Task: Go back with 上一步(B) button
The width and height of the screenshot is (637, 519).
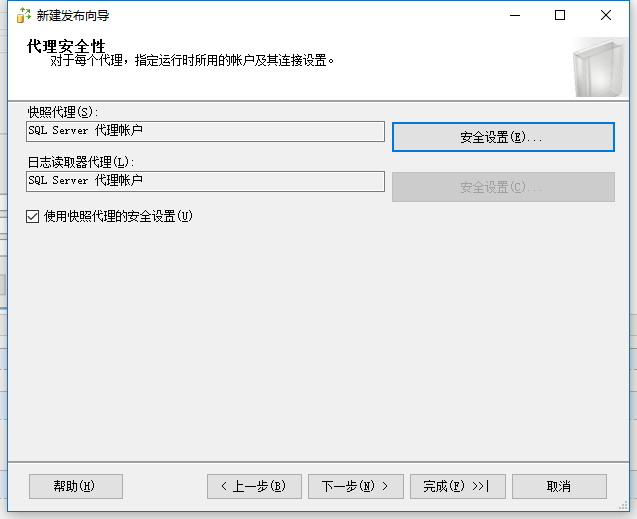Action: (253, 486)
